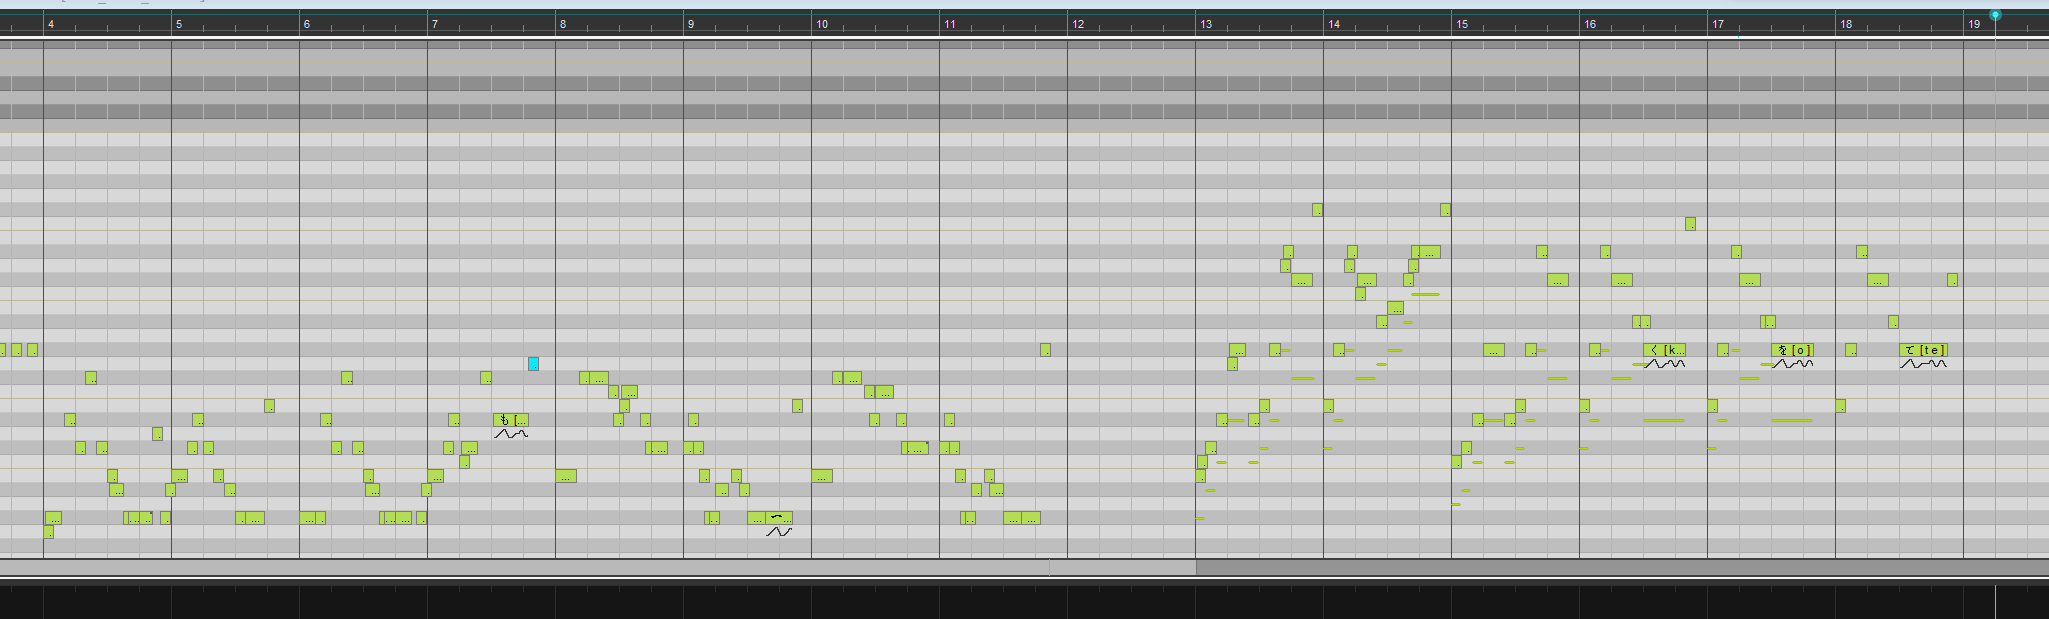Select the も lyric note in measure 7
Image resolution: width=2049 pixels, height=619 pixels.
click(510, 420)
